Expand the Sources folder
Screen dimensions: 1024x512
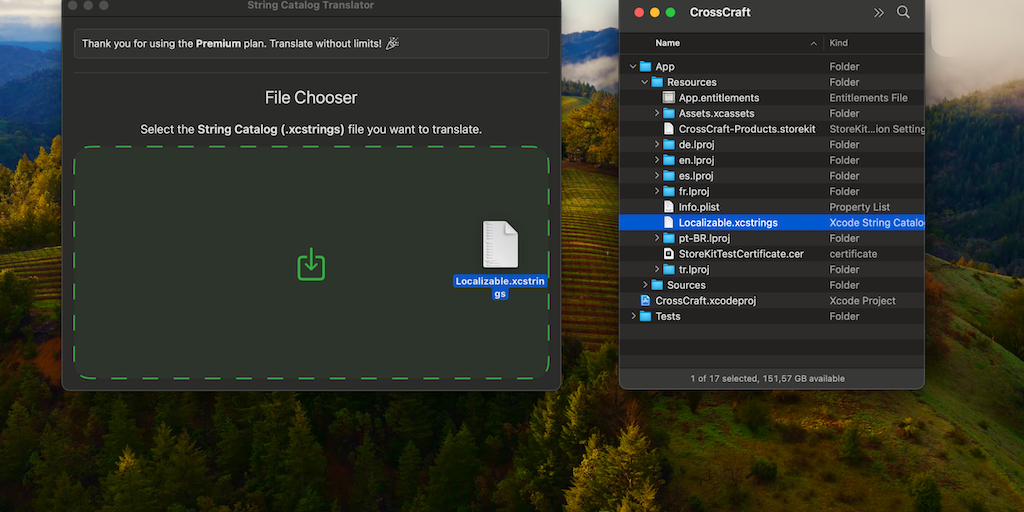coord(645,285)
